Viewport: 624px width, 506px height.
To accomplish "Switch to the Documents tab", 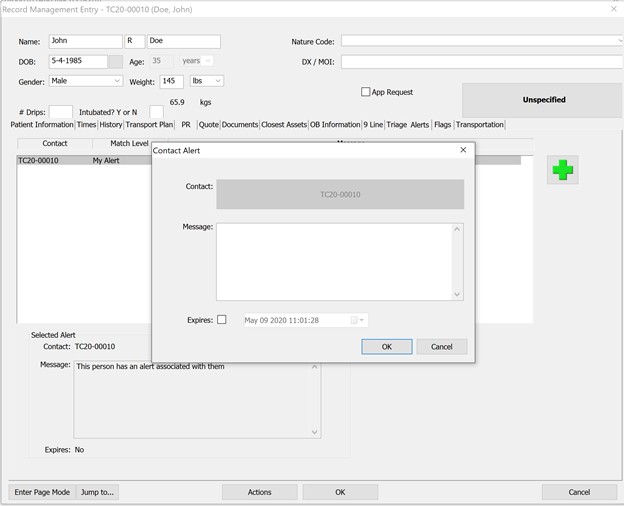I will (240, 125).
